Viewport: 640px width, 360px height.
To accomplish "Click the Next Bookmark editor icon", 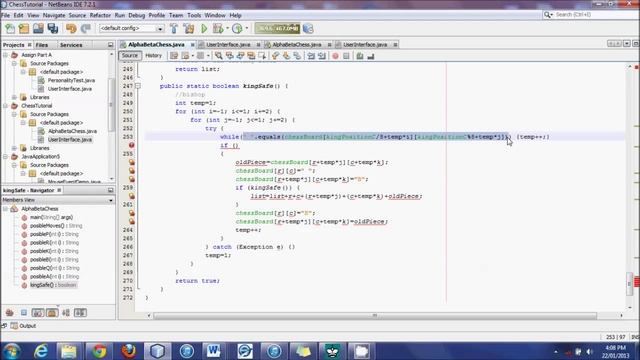I will (287, 56).
